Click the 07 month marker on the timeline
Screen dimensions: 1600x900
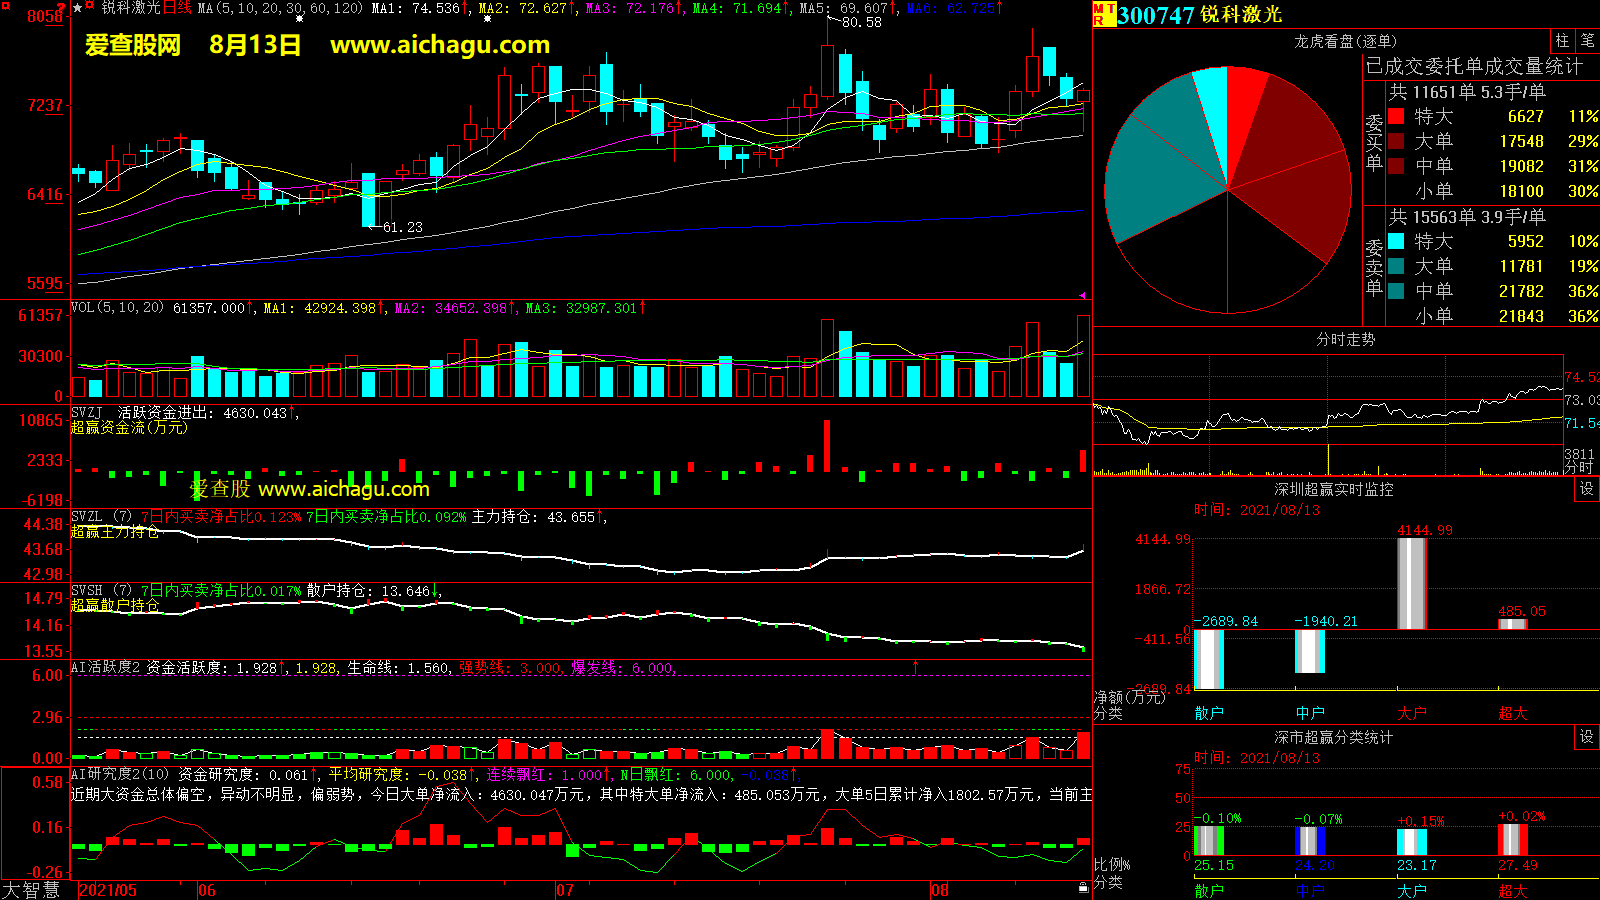pyautogui.click(x=565, y=890)
